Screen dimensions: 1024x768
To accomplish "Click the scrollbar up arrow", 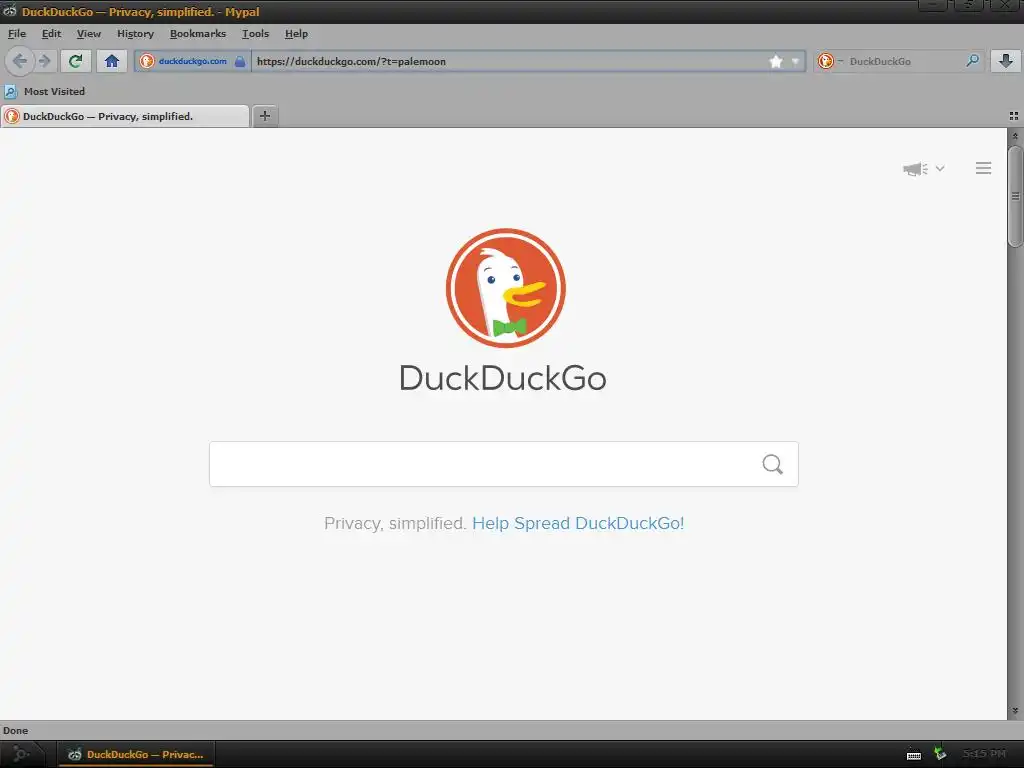I will (1015, 136).
